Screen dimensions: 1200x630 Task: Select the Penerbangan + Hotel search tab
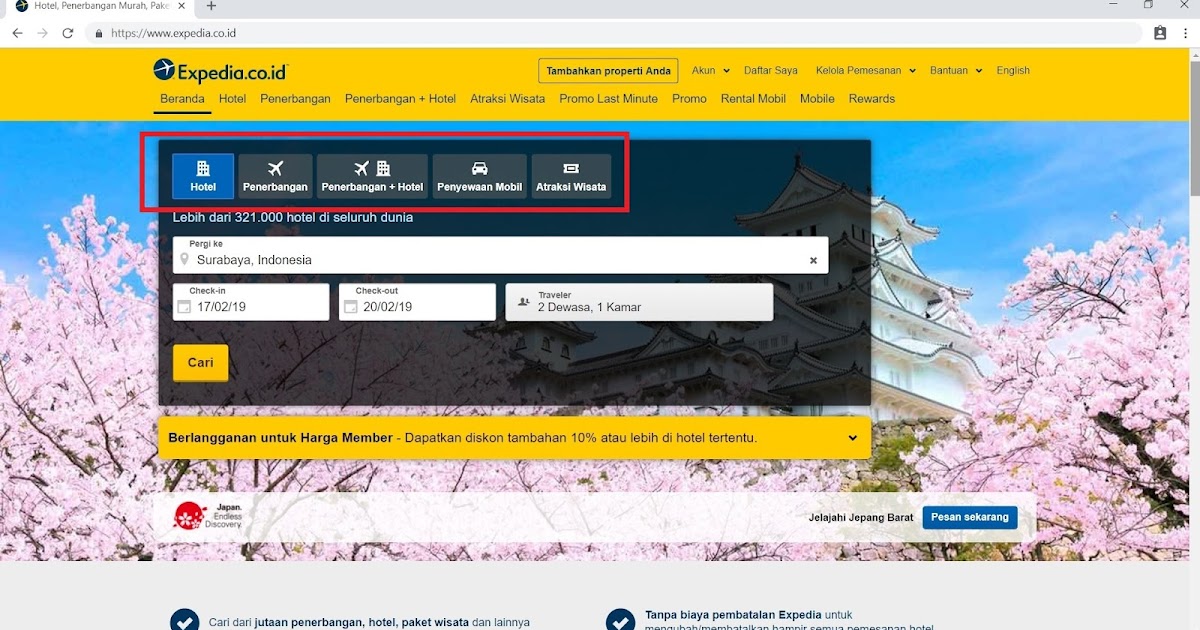click(372, 176)
